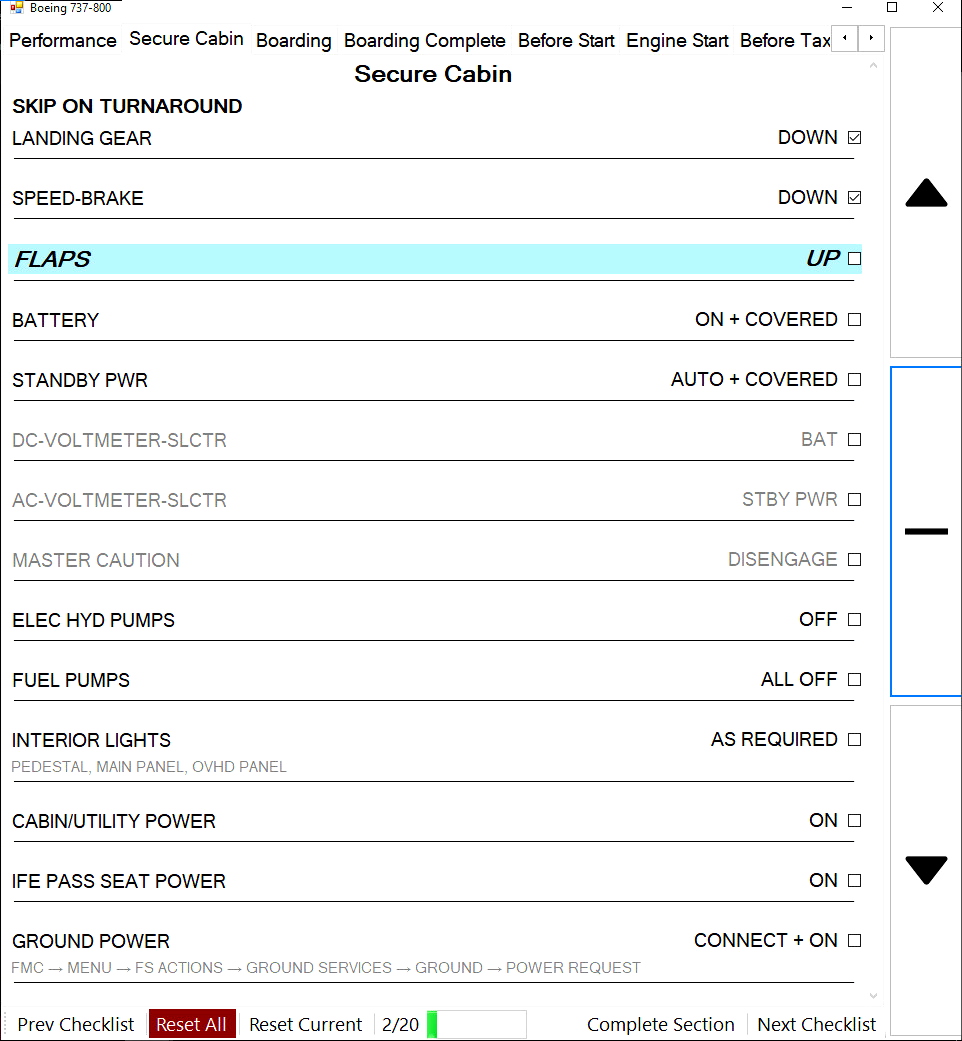Click Reset Current at the bottom
The width and height of the screenshot is (962, 1041).
tap(306, 1024)
